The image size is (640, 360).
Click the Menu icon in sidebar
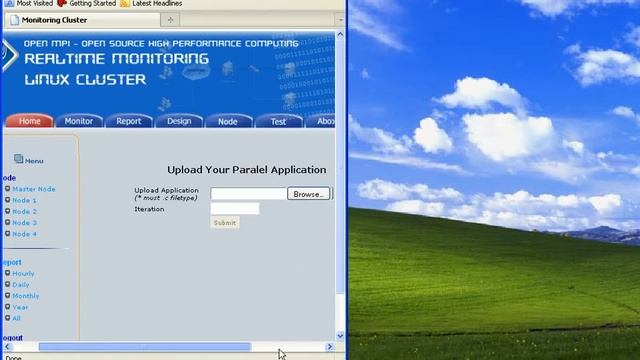coord(18,159)
